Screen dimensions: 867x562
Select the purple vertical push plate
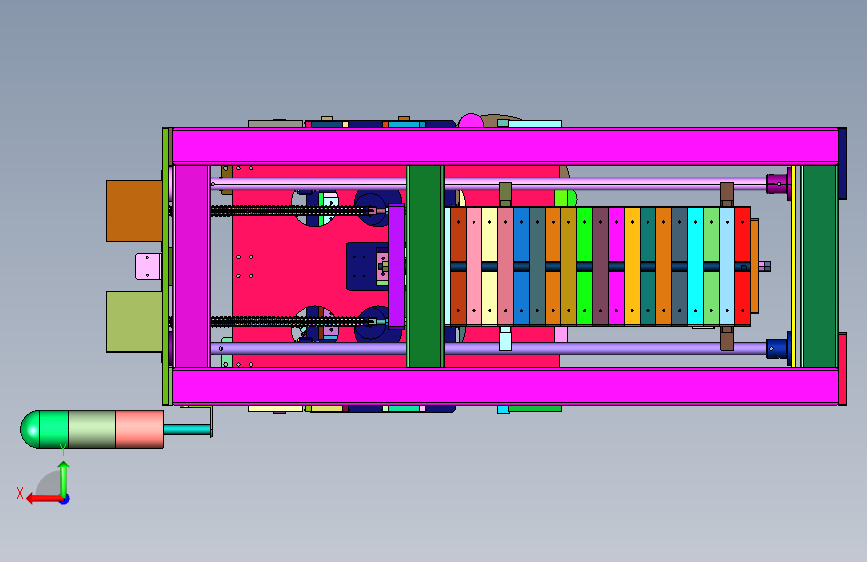click(396, 266)
